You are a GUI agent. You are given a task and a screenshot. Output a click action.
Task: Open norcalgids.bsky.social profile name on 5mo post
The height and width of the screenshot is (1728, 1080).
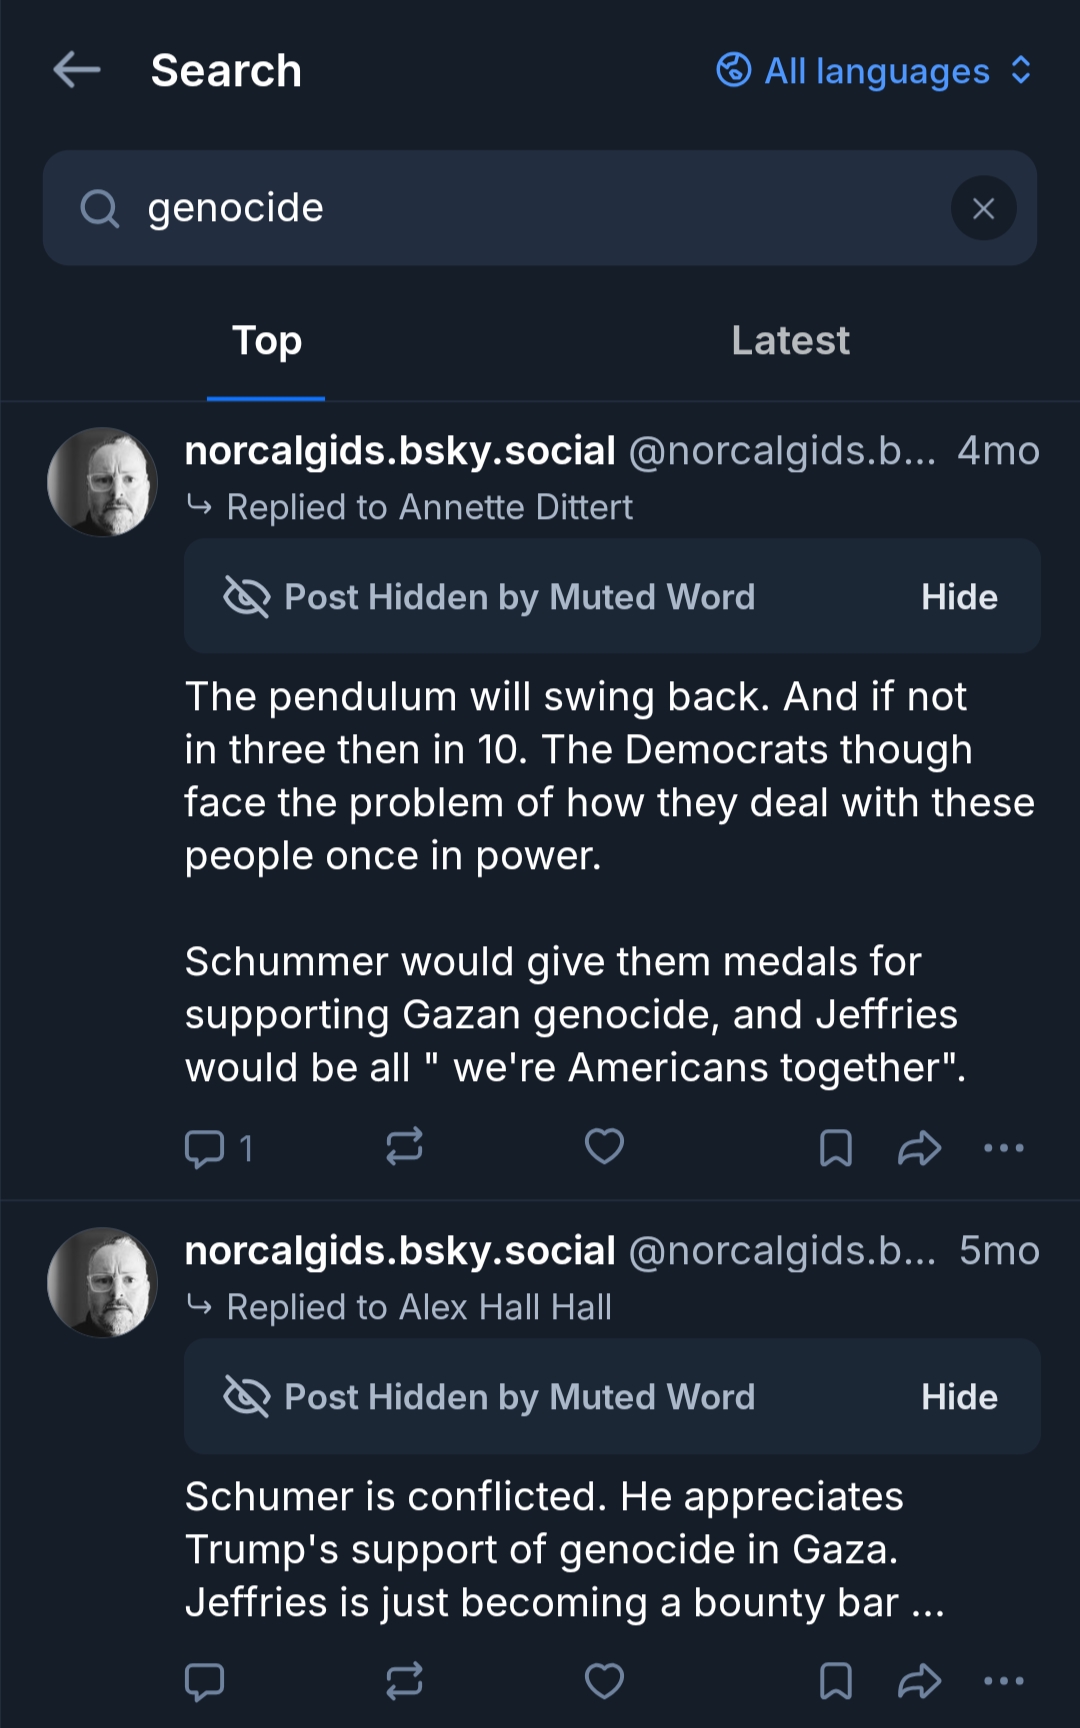[x=400, y=1251]
